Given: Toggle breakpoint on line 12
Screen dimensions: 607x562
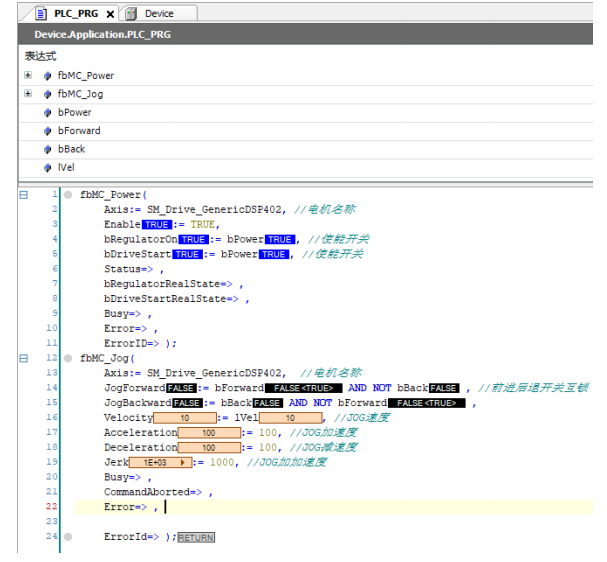Looking at the screenshot, I should coord(68,358).
